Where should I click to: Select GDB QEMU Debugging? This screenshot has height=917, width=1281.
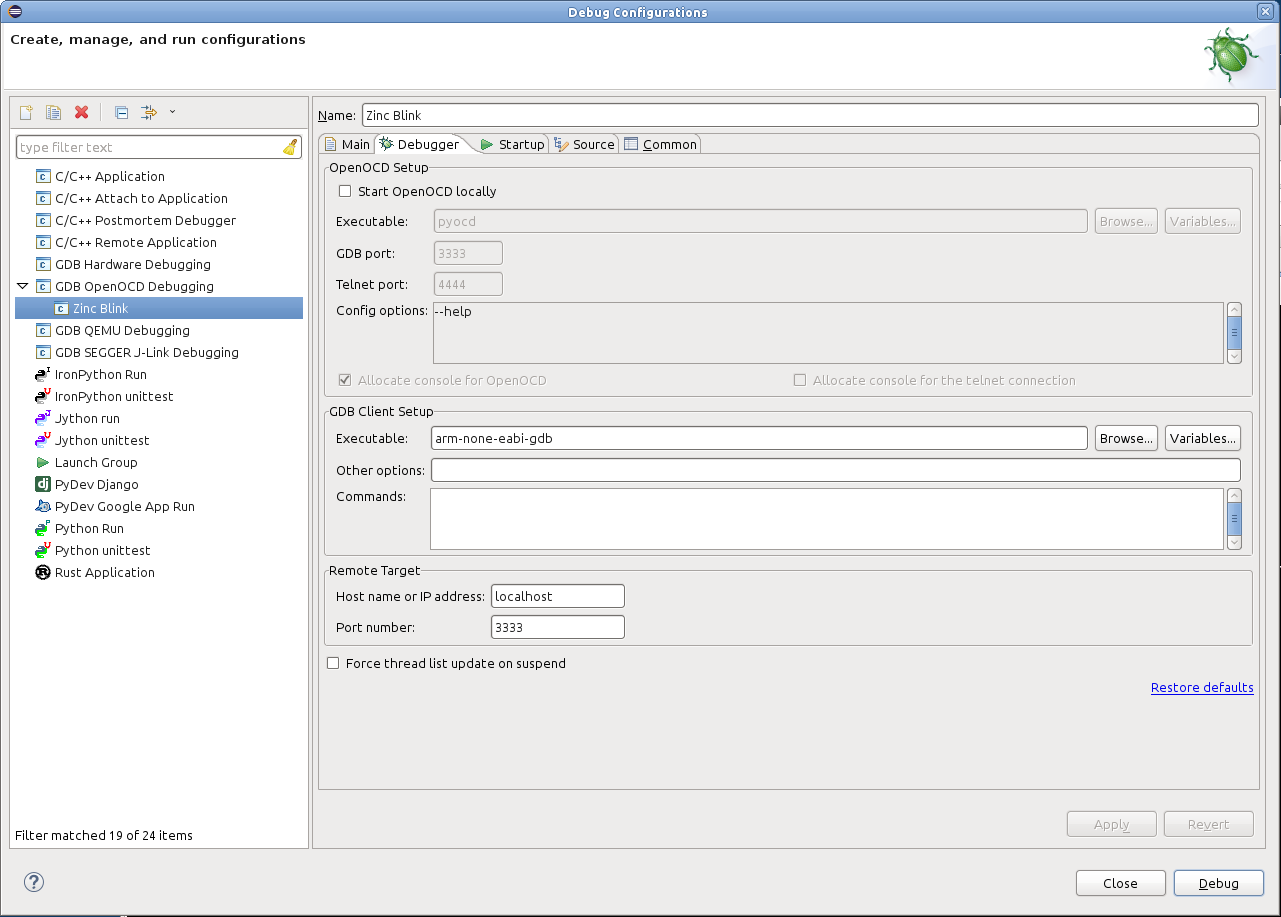(122, 330)
